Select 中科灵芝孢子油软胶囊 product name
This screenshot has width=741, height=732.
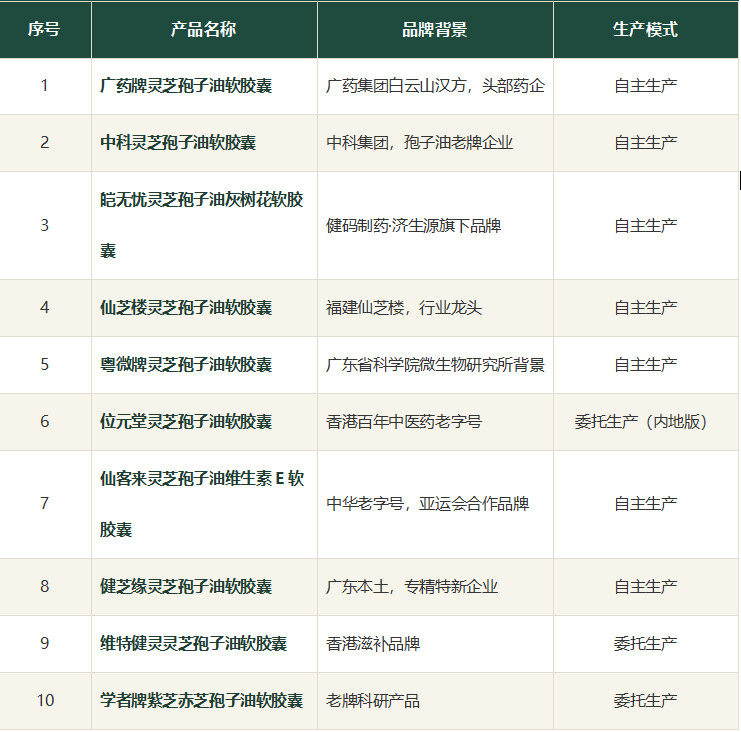tap(178, 143)
